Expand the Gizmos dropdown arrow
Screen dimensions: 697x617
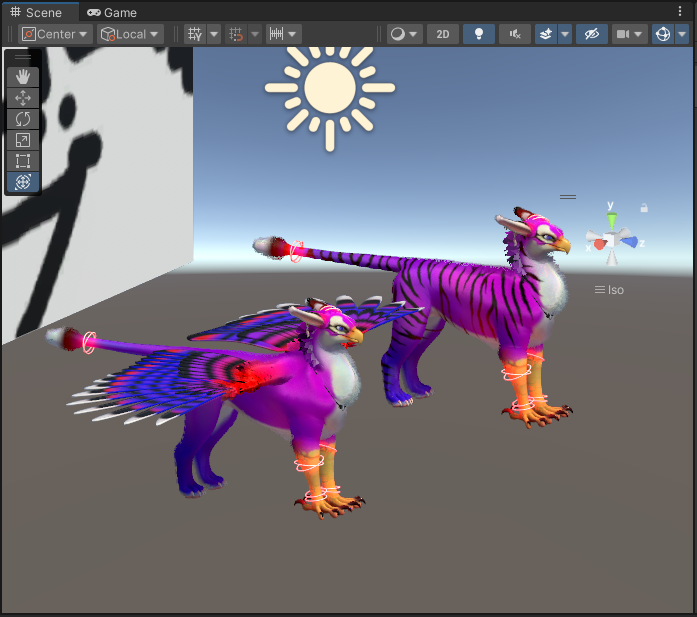pos(683,34)
